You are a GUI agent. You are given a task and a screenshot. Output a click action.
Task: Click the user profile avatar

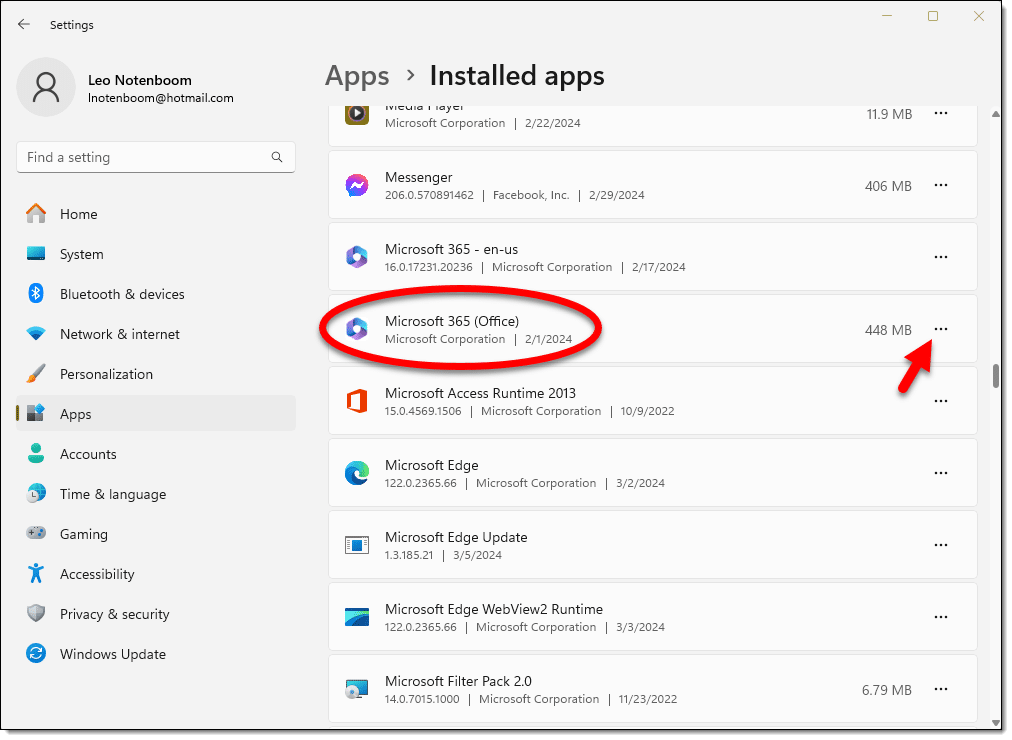46,87
